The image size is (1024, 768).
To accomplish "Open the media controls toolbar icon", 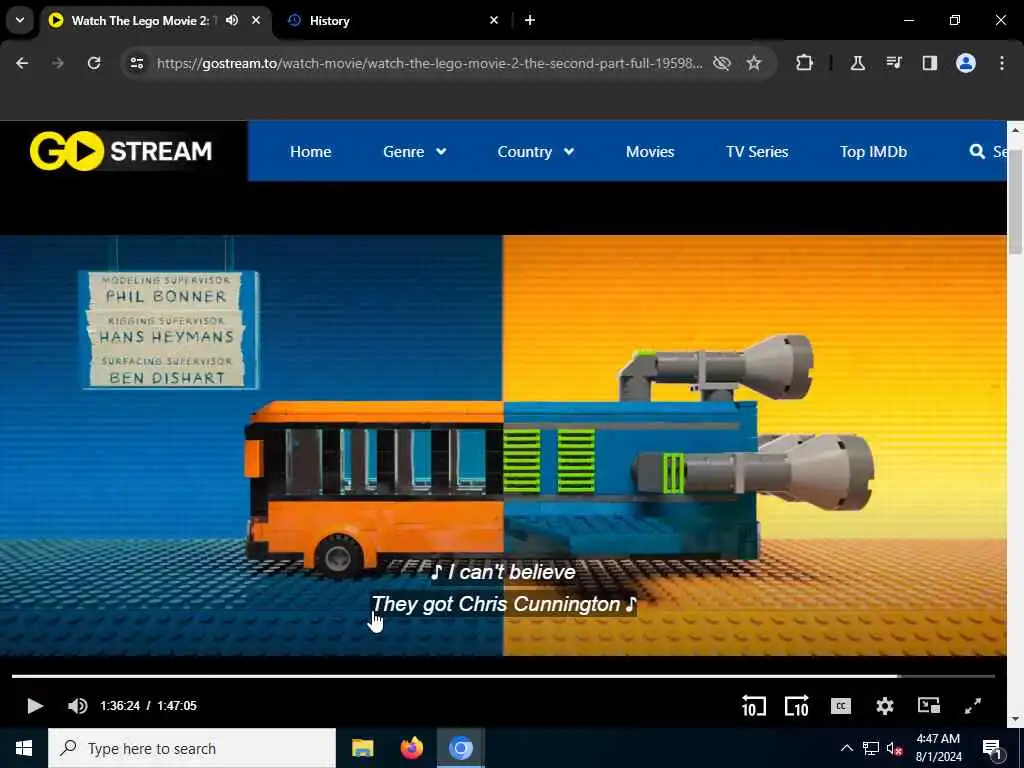I will coord(893,63).
